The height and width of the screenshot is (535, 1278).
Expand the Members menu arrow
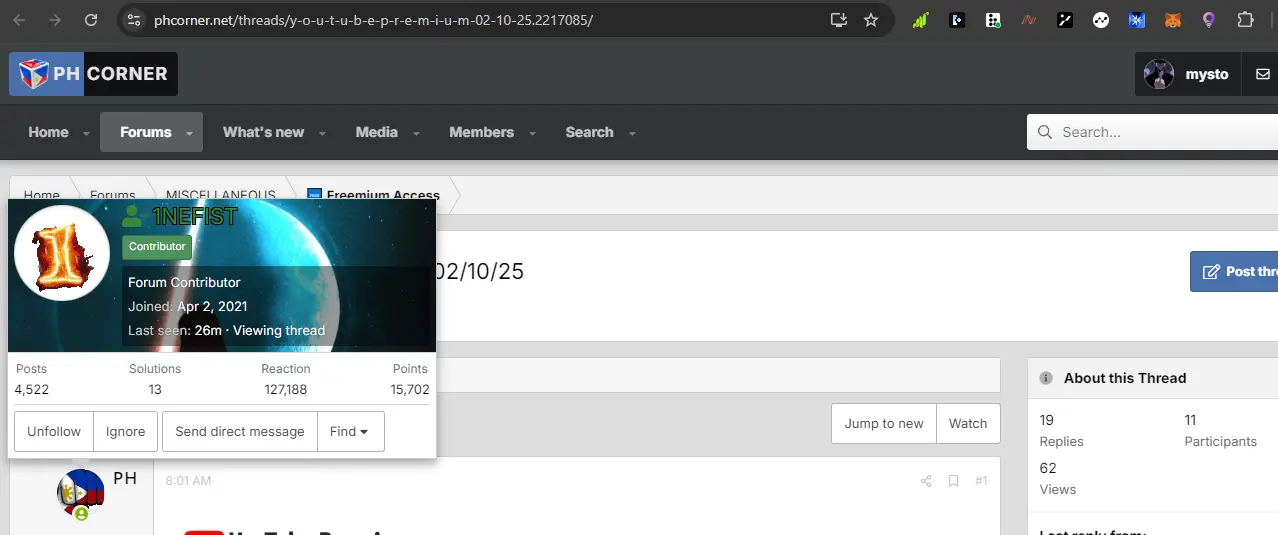click(x=532, y=133)
